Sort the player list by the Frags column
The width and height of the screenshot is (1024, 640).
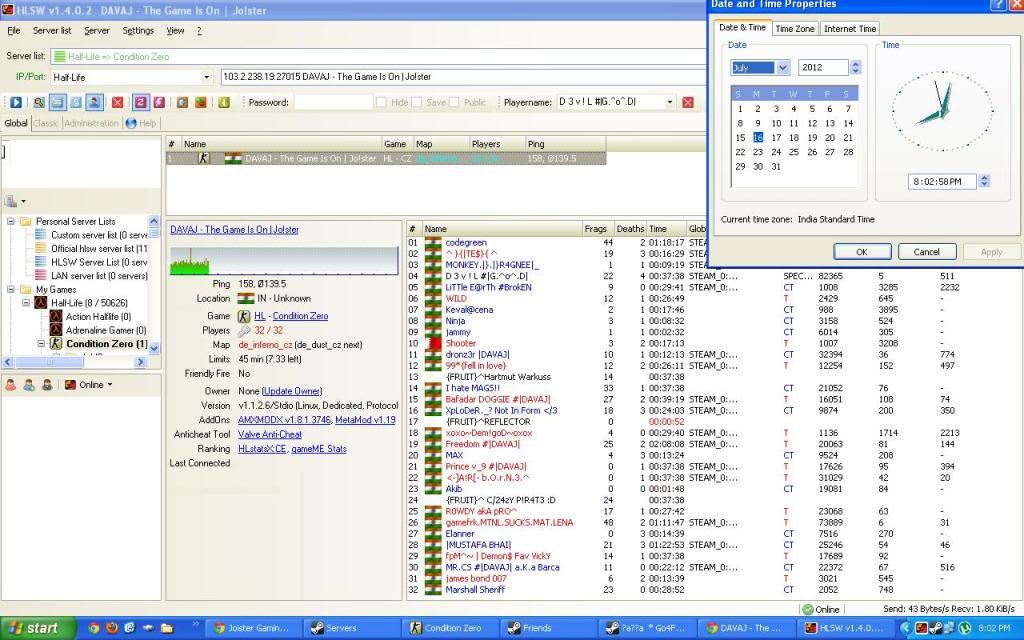pos(595,229)
